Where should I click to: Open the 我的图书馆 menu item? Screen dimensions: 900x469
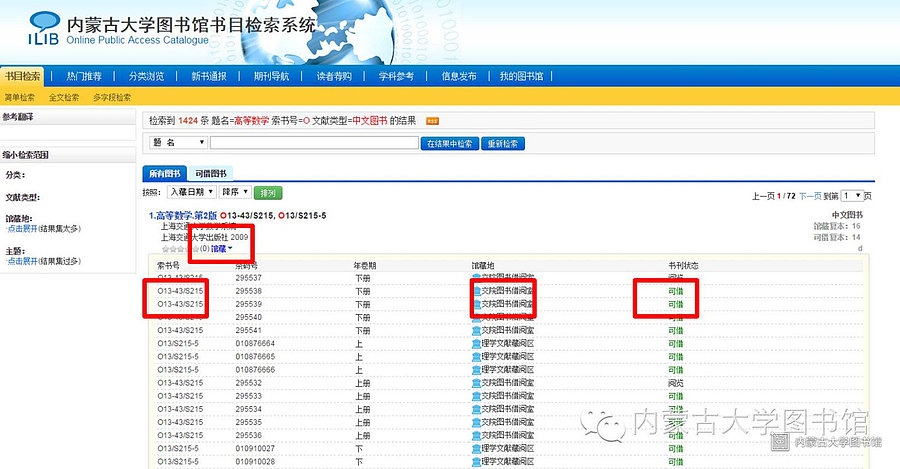(521, 76)
